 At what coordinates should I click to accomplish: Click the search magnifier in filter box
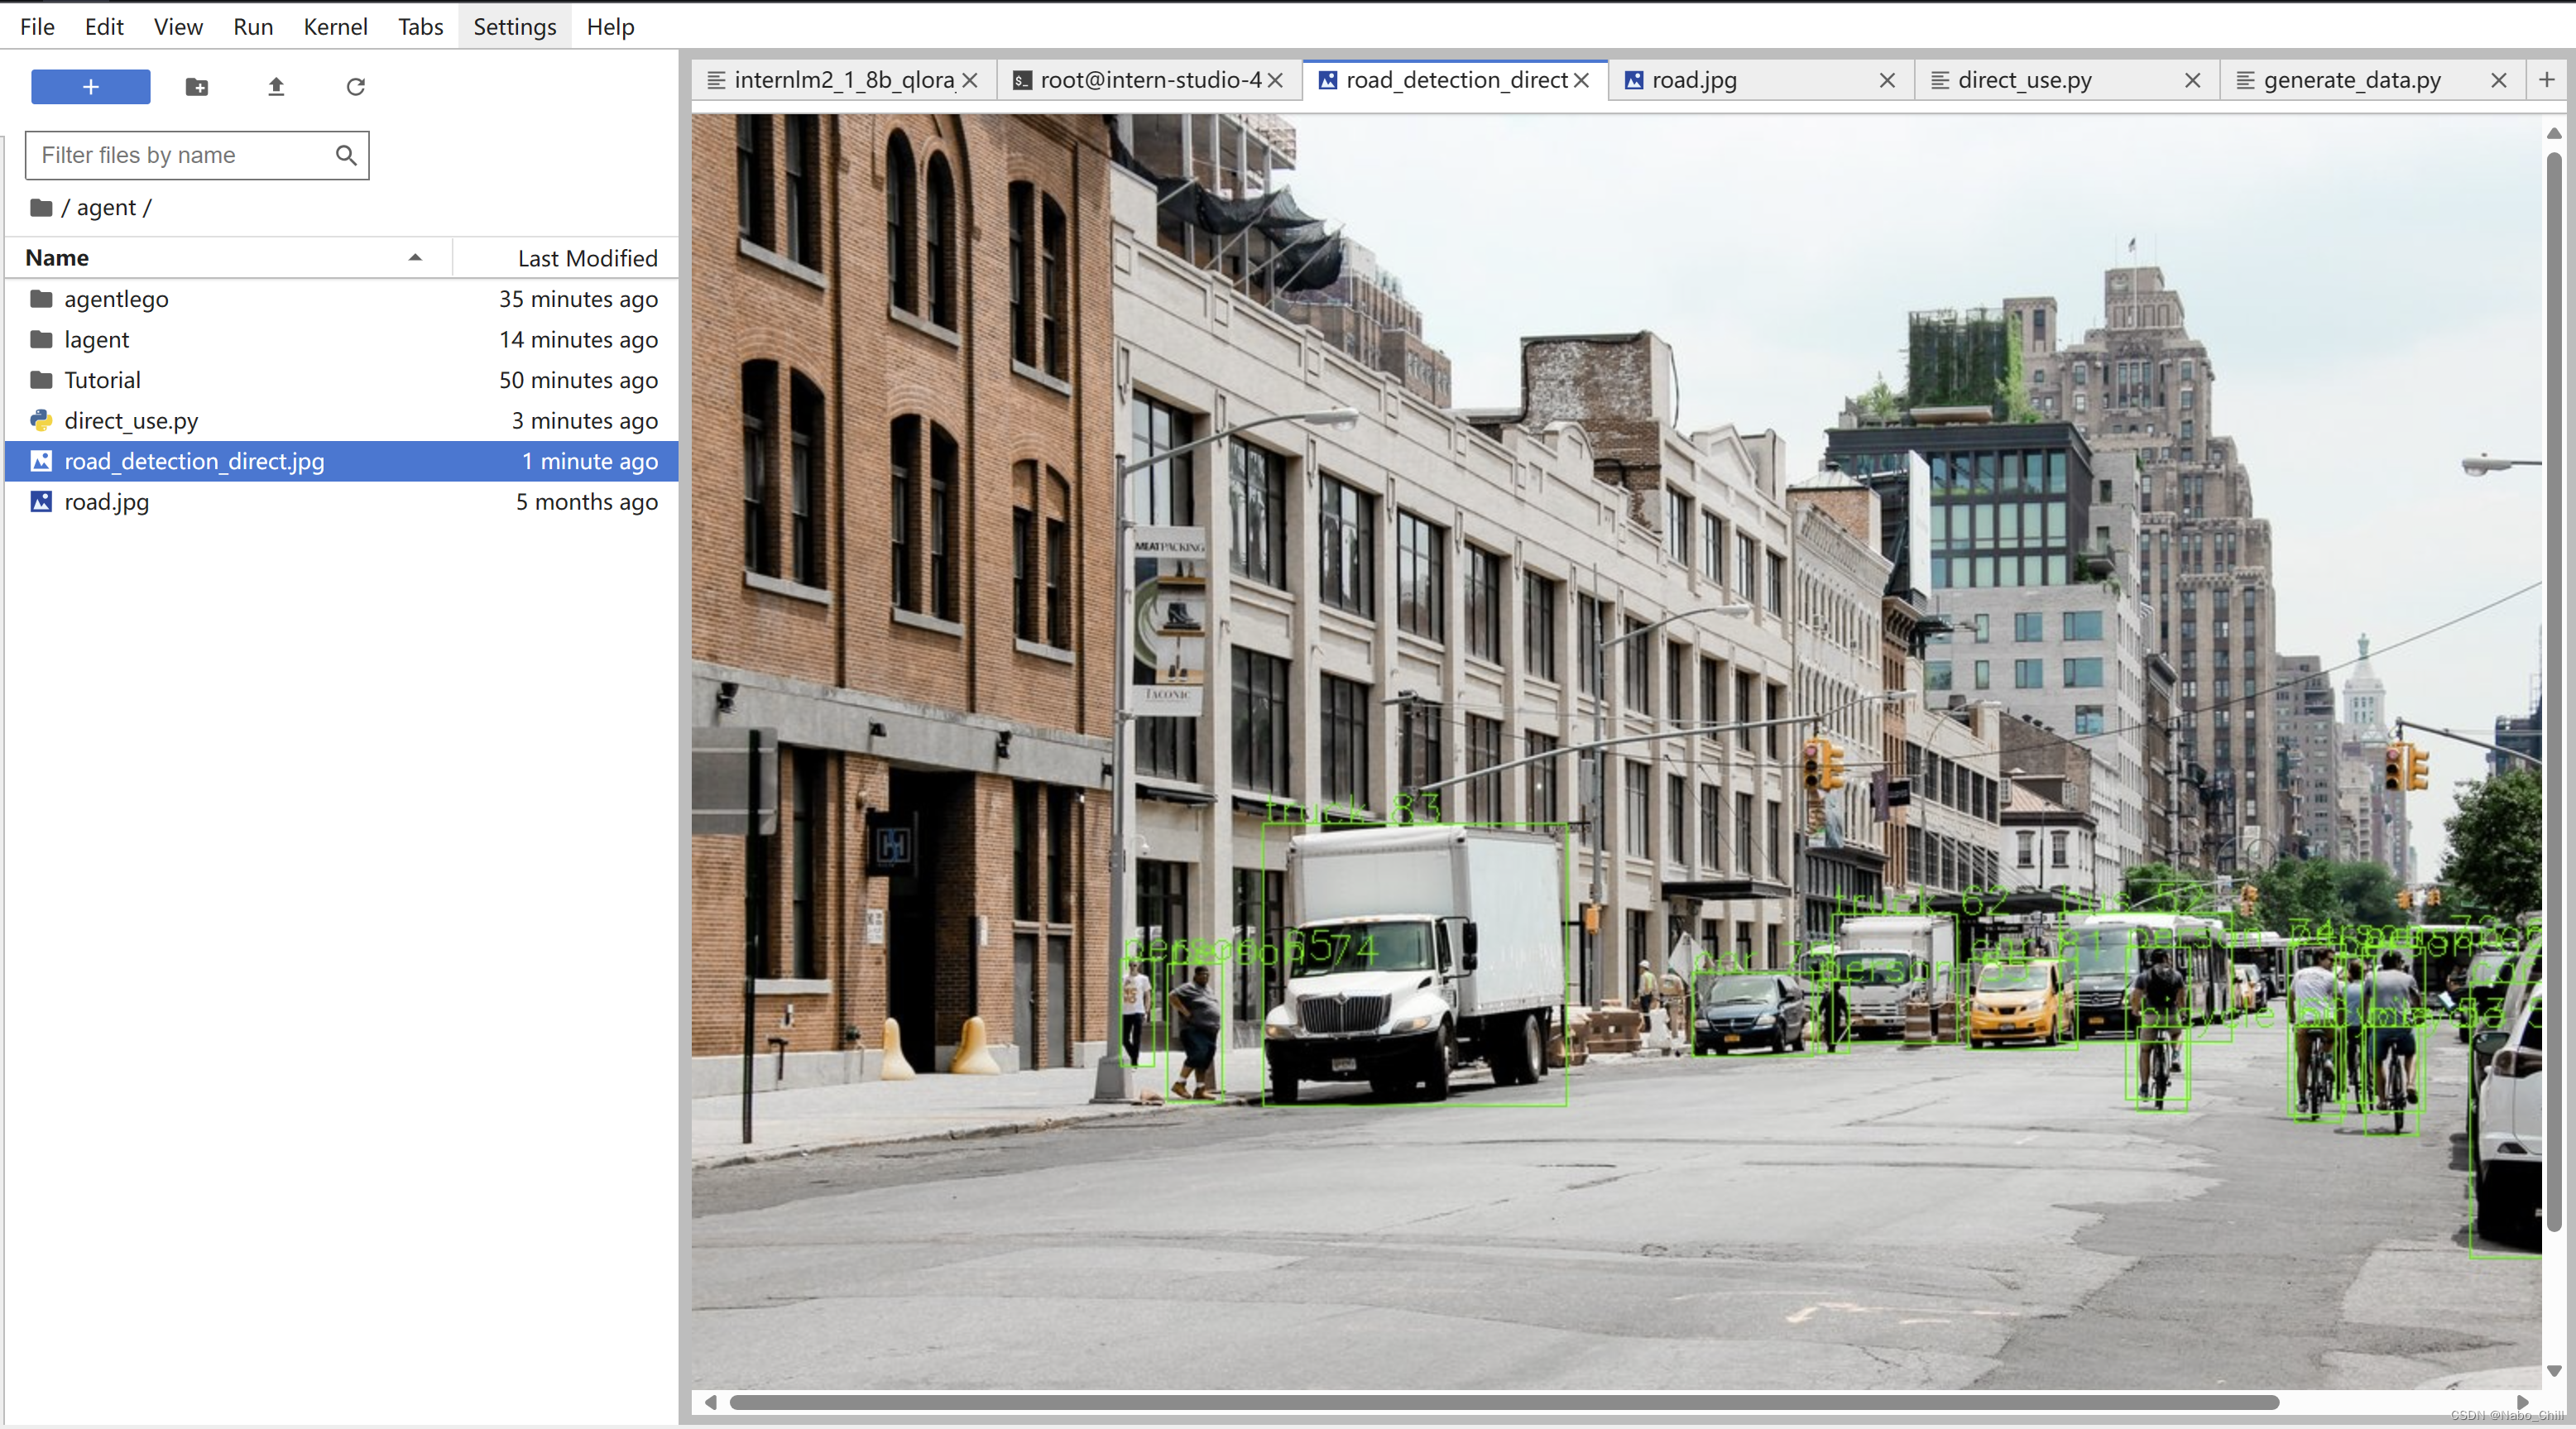pos(345,155)
